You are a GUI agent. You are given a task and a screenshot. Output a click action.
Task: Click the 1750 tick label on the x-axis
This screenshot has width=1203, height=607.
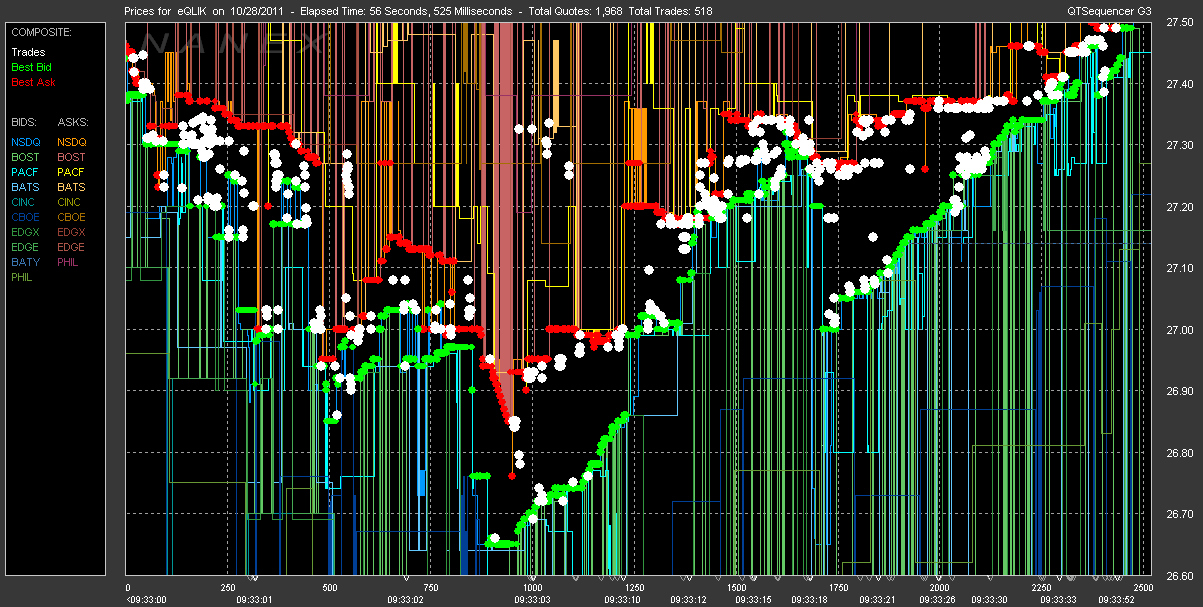(837, 588)
